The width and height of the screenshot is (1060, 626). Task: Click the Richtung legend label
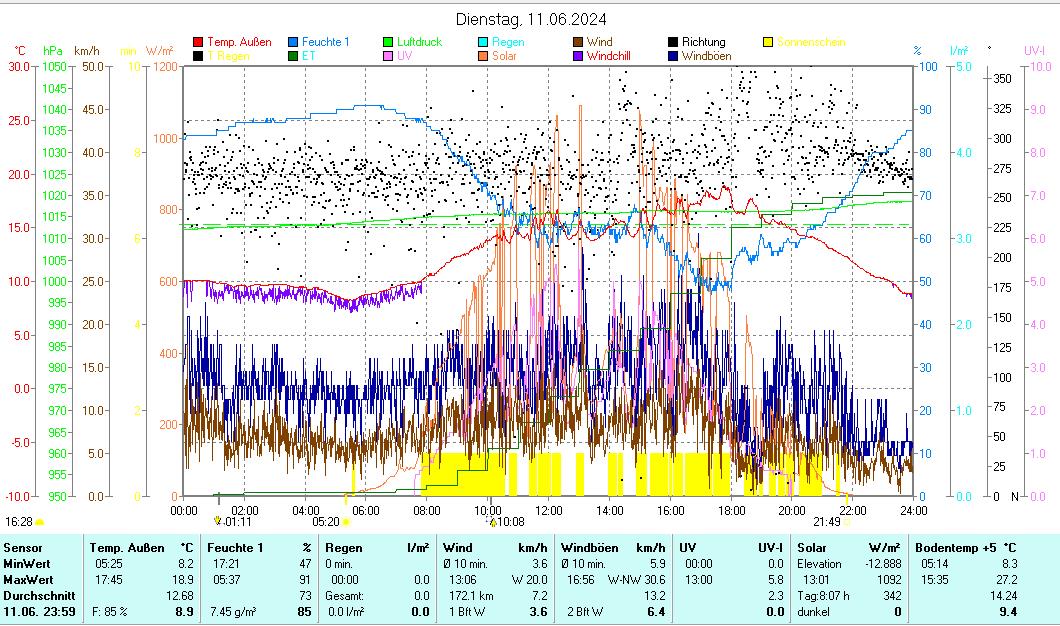[703, 43]
